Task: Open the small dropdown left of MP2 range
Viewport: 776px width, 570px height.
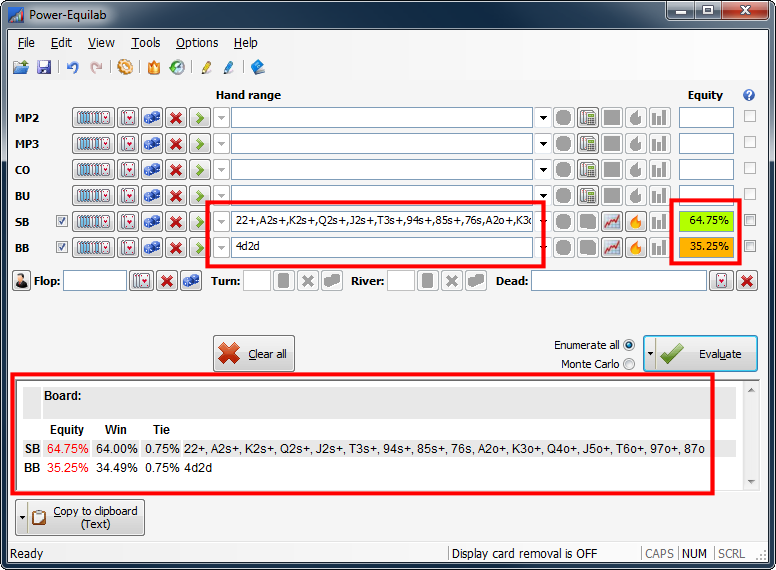Action: click(221, 118)
